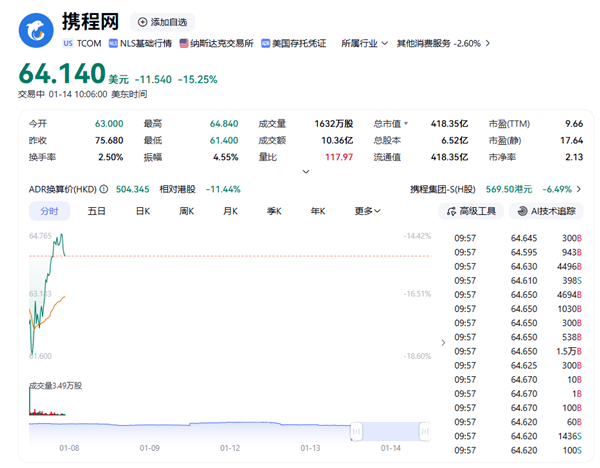Select the 分时 chart tab

click(x=49, y=211)
